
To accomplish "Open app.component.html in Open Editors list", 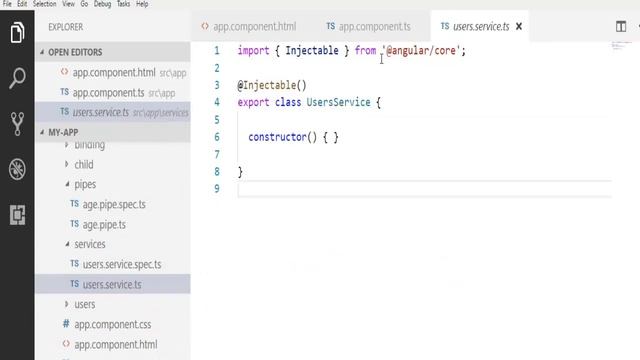I will [x=113, y=73].
